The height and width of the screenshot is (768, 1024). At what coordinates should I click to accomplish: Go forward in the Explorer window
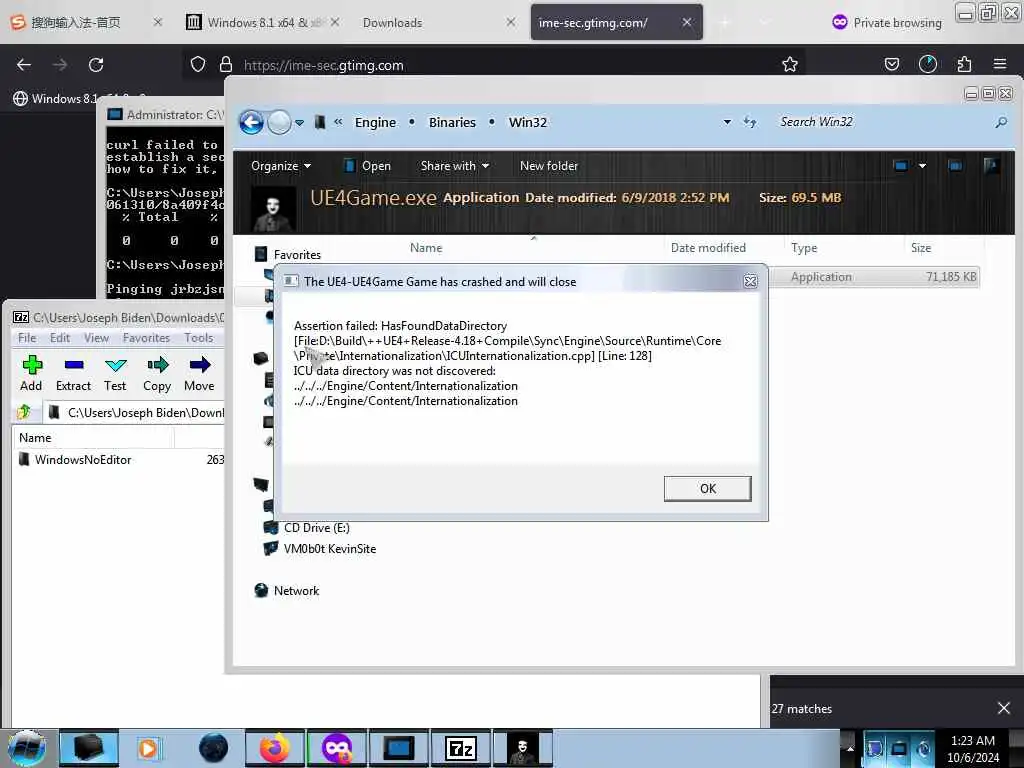click(280, 122)
